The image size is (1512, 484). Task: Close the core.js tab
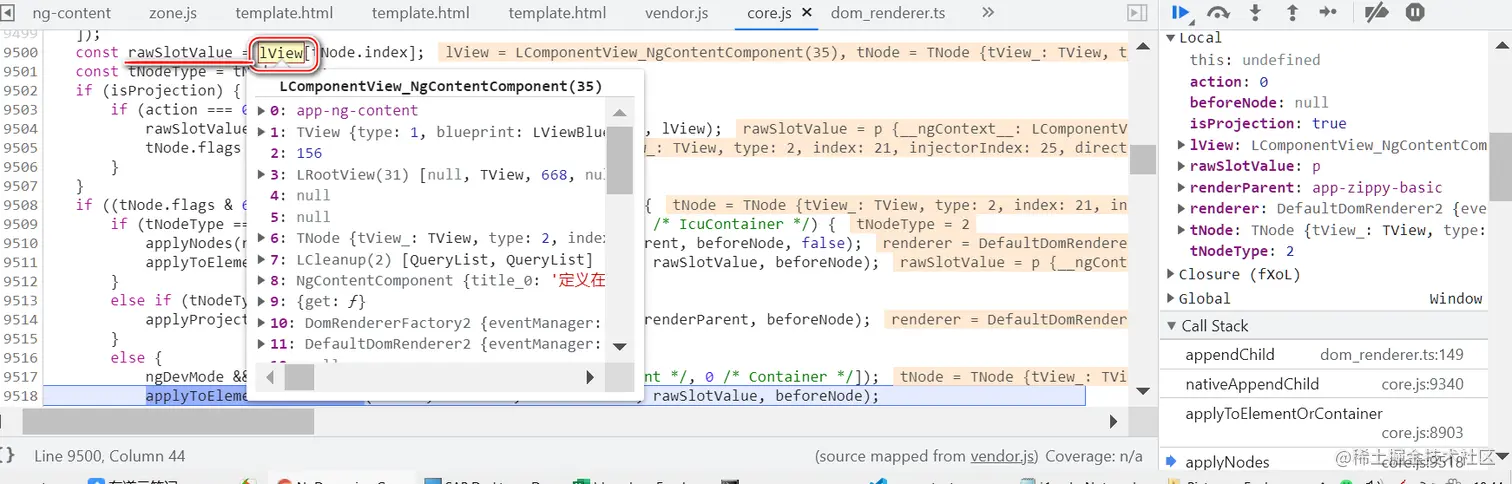click(x=807, y=13)
